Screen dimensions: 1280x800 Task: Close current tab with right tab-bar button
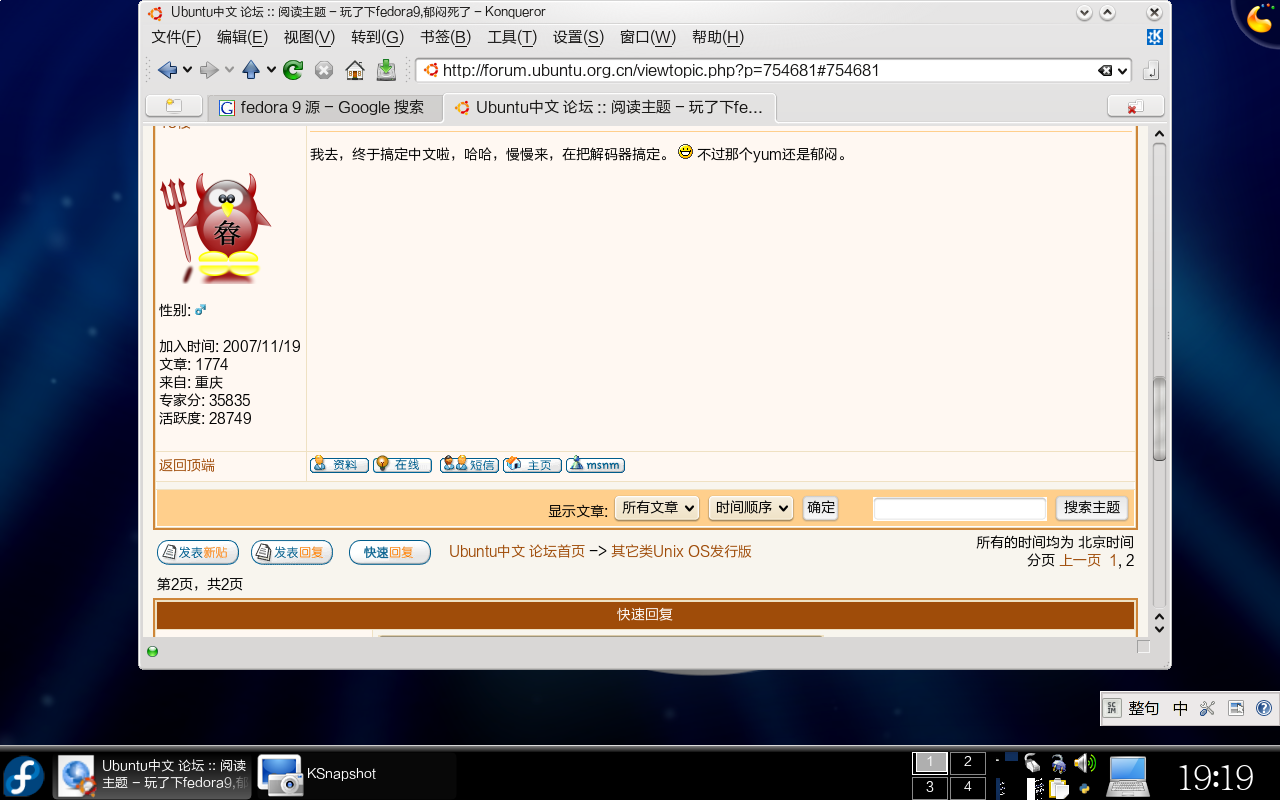(x=1136, y=106)
